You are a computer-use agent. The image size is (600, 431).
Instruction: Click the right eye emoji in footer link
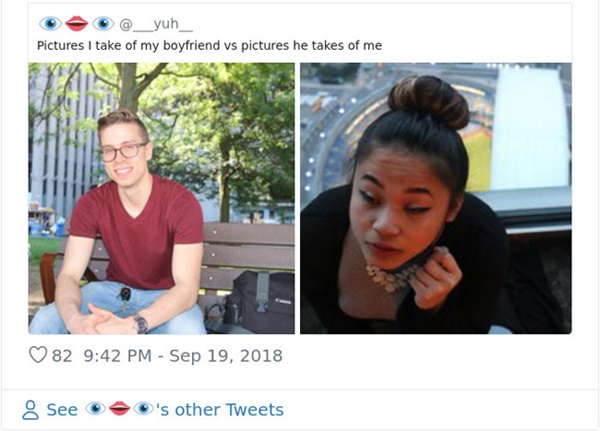[143, 410]
